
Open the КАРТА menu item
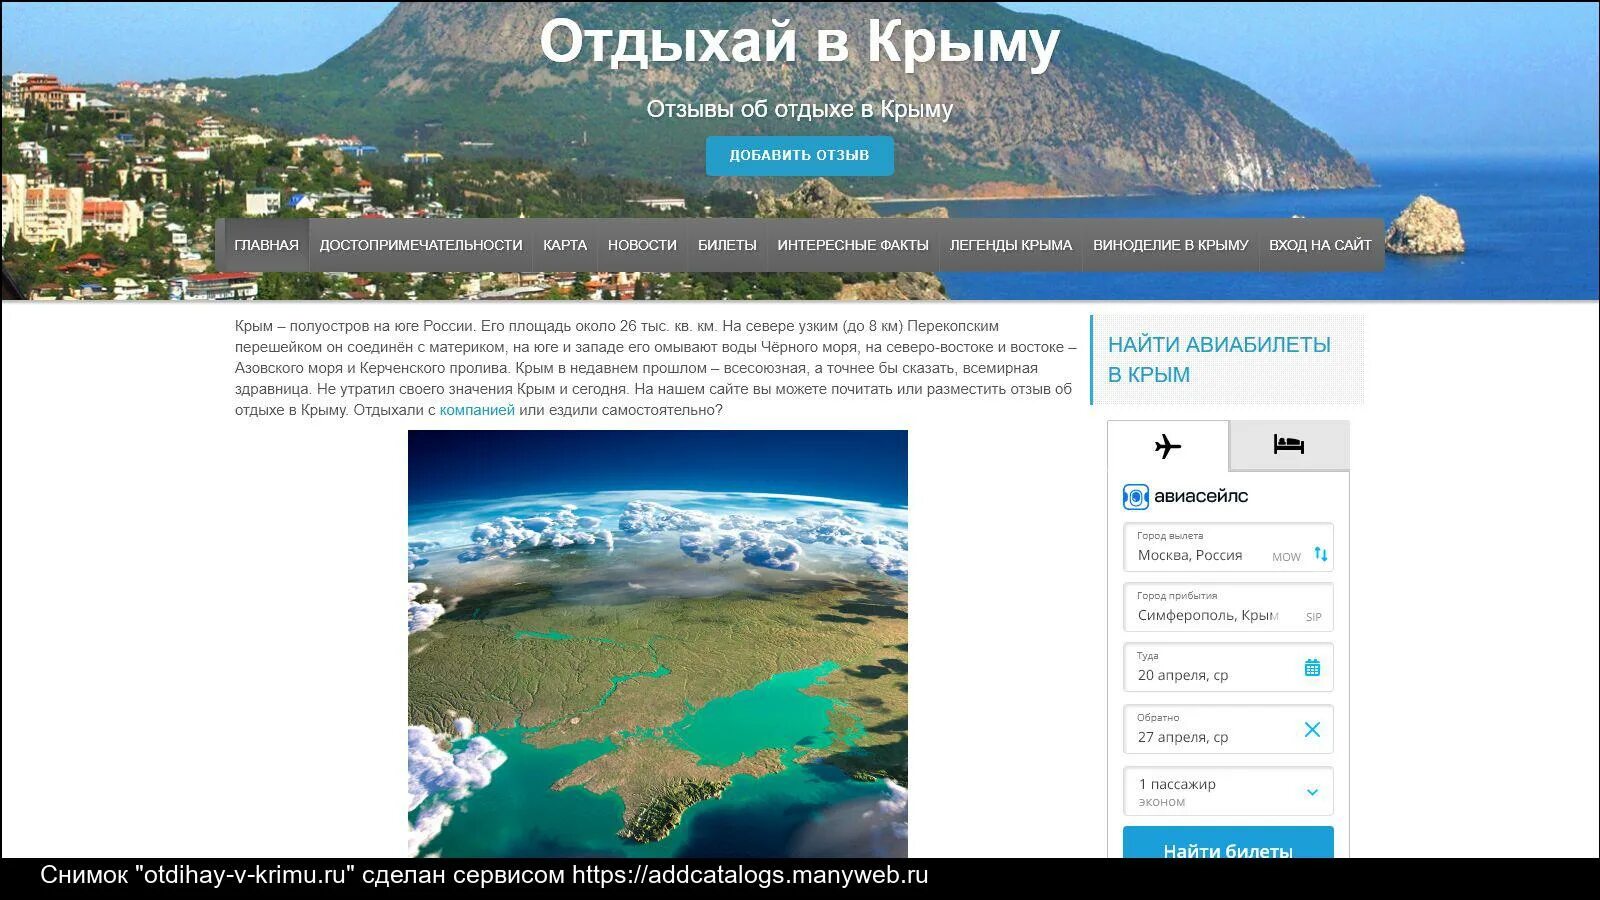point(565,245)
